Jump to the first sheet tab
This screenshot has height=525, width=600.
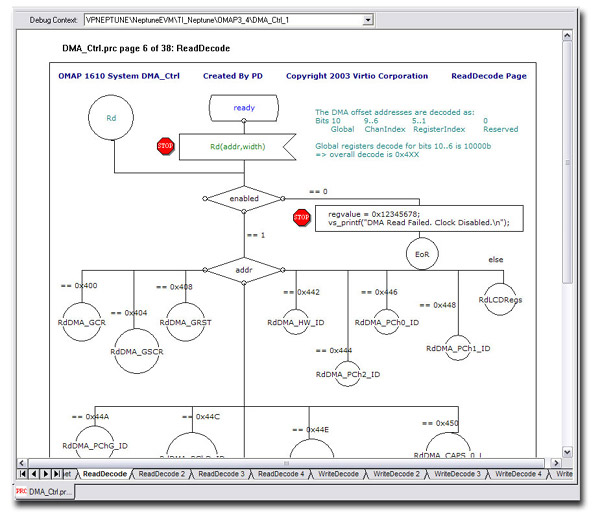(23, 473)
